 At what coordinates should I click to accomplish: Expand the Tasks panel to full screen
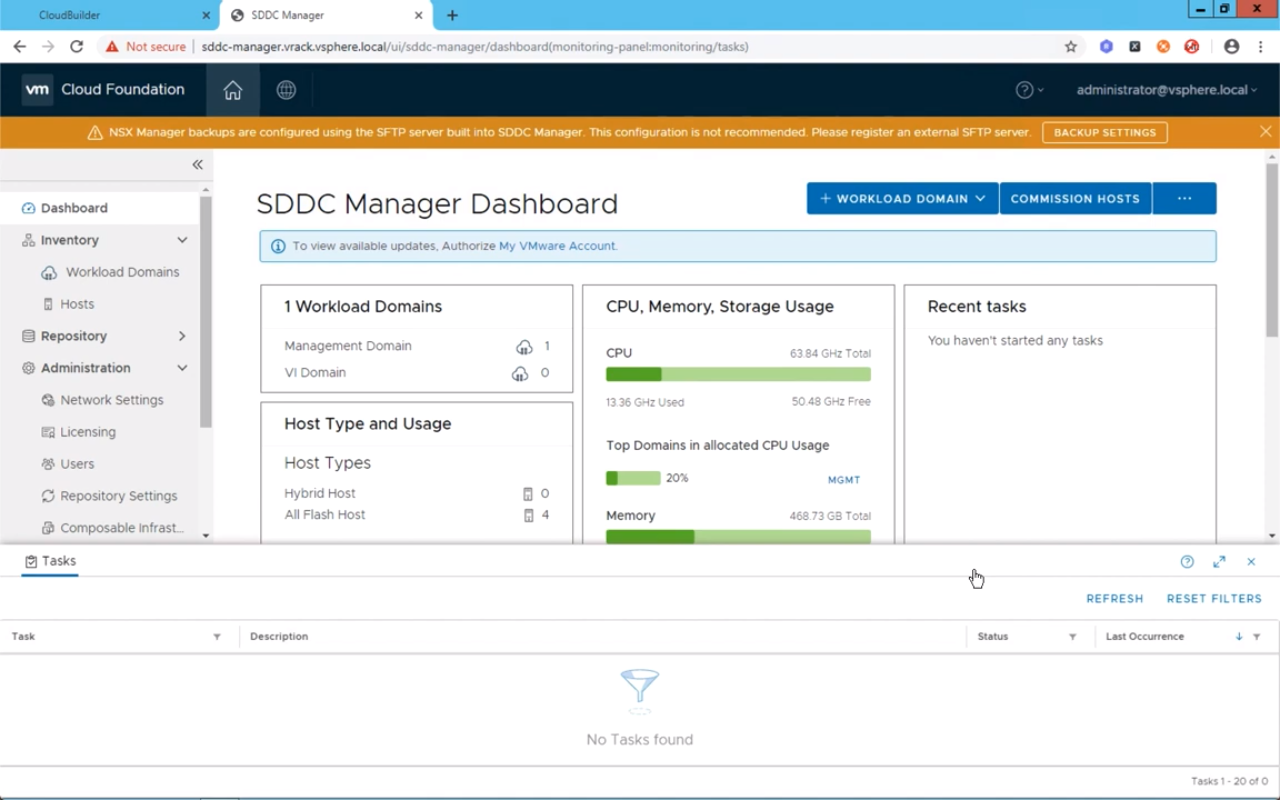(1219, 562)
